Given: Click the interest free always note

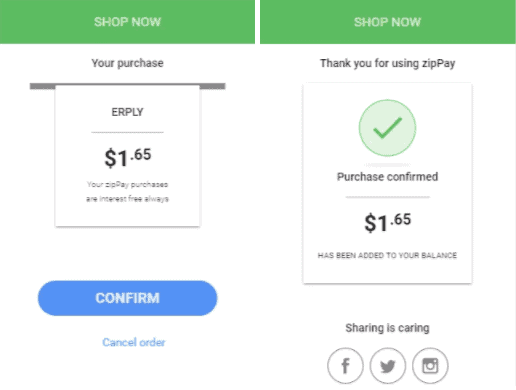Looking at the screenshot, I should pos(127,192).
